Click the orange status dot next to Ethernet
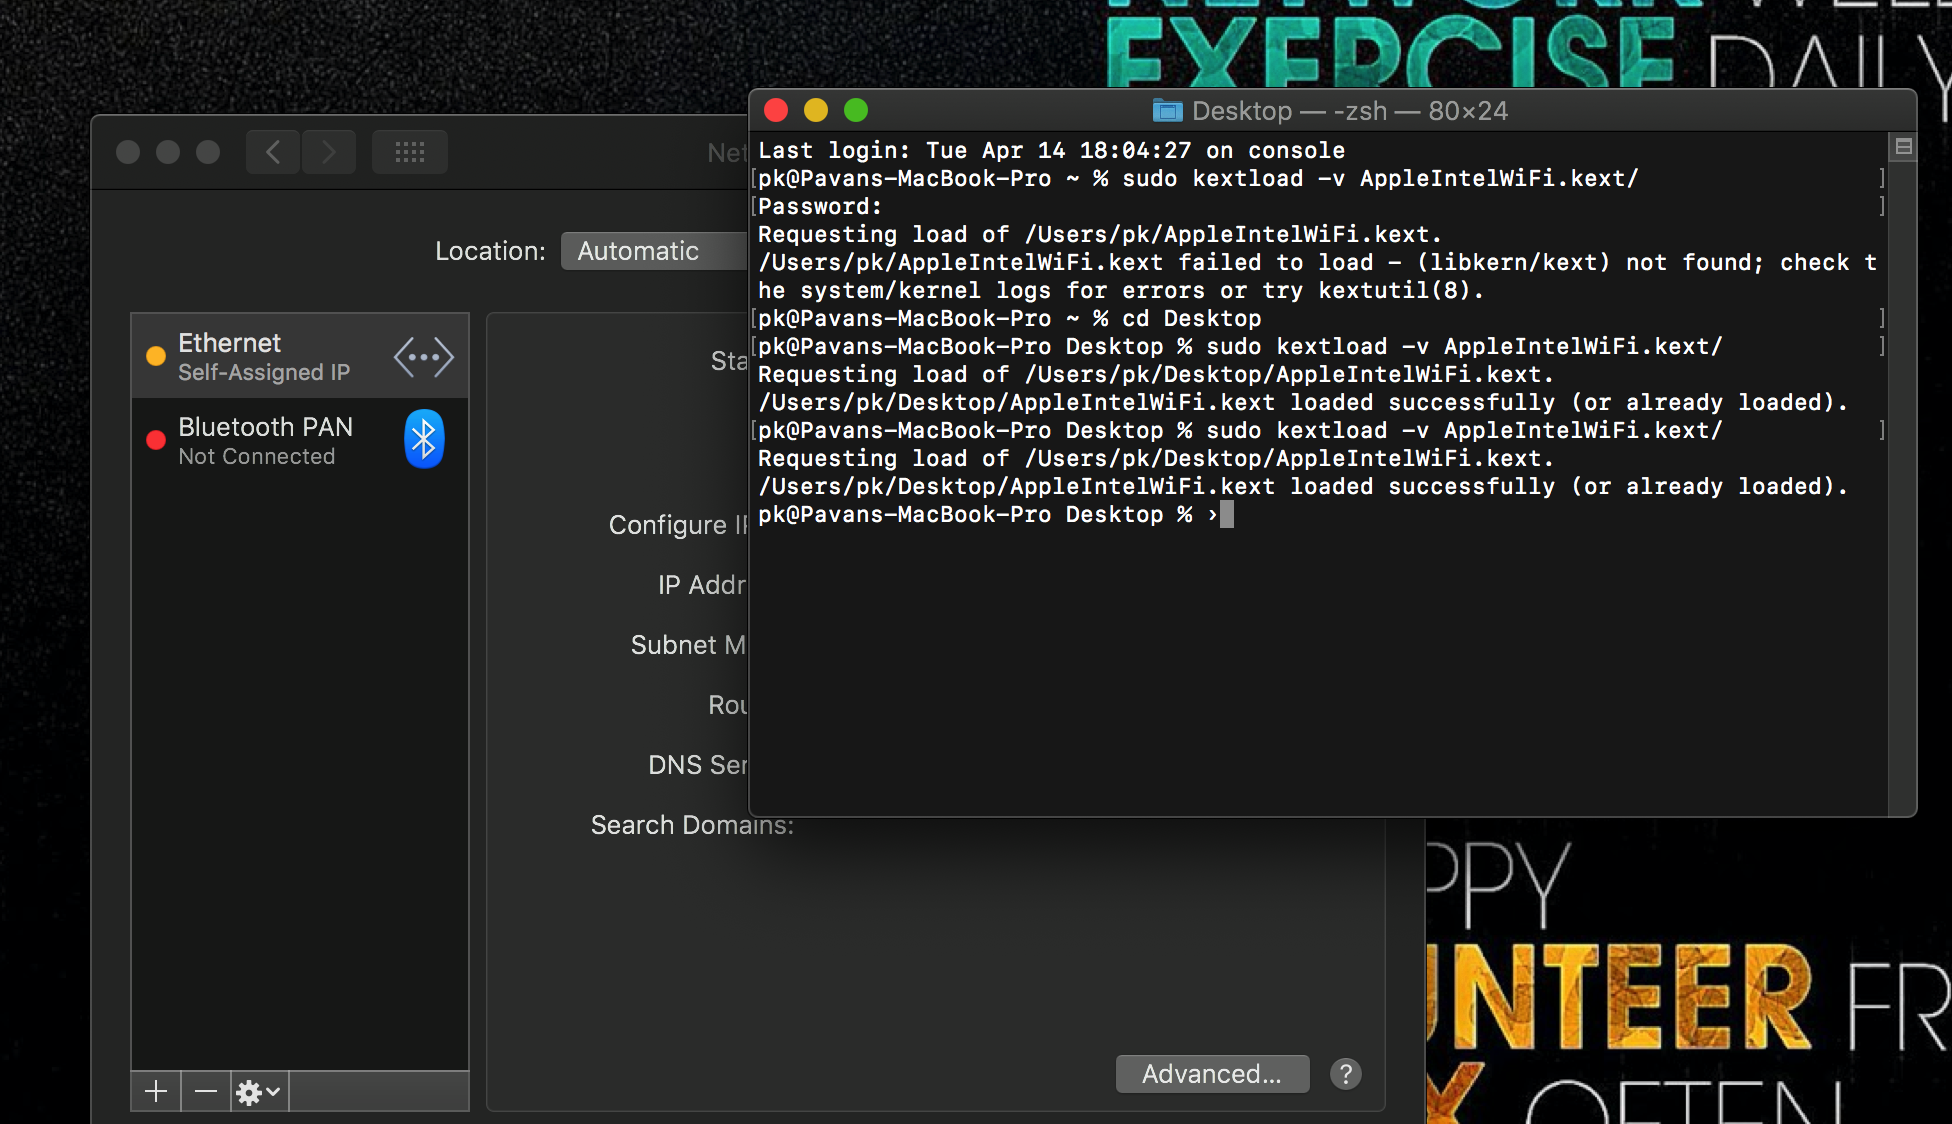Screen dimensions: 1952x1124 [x=156, y=356]
